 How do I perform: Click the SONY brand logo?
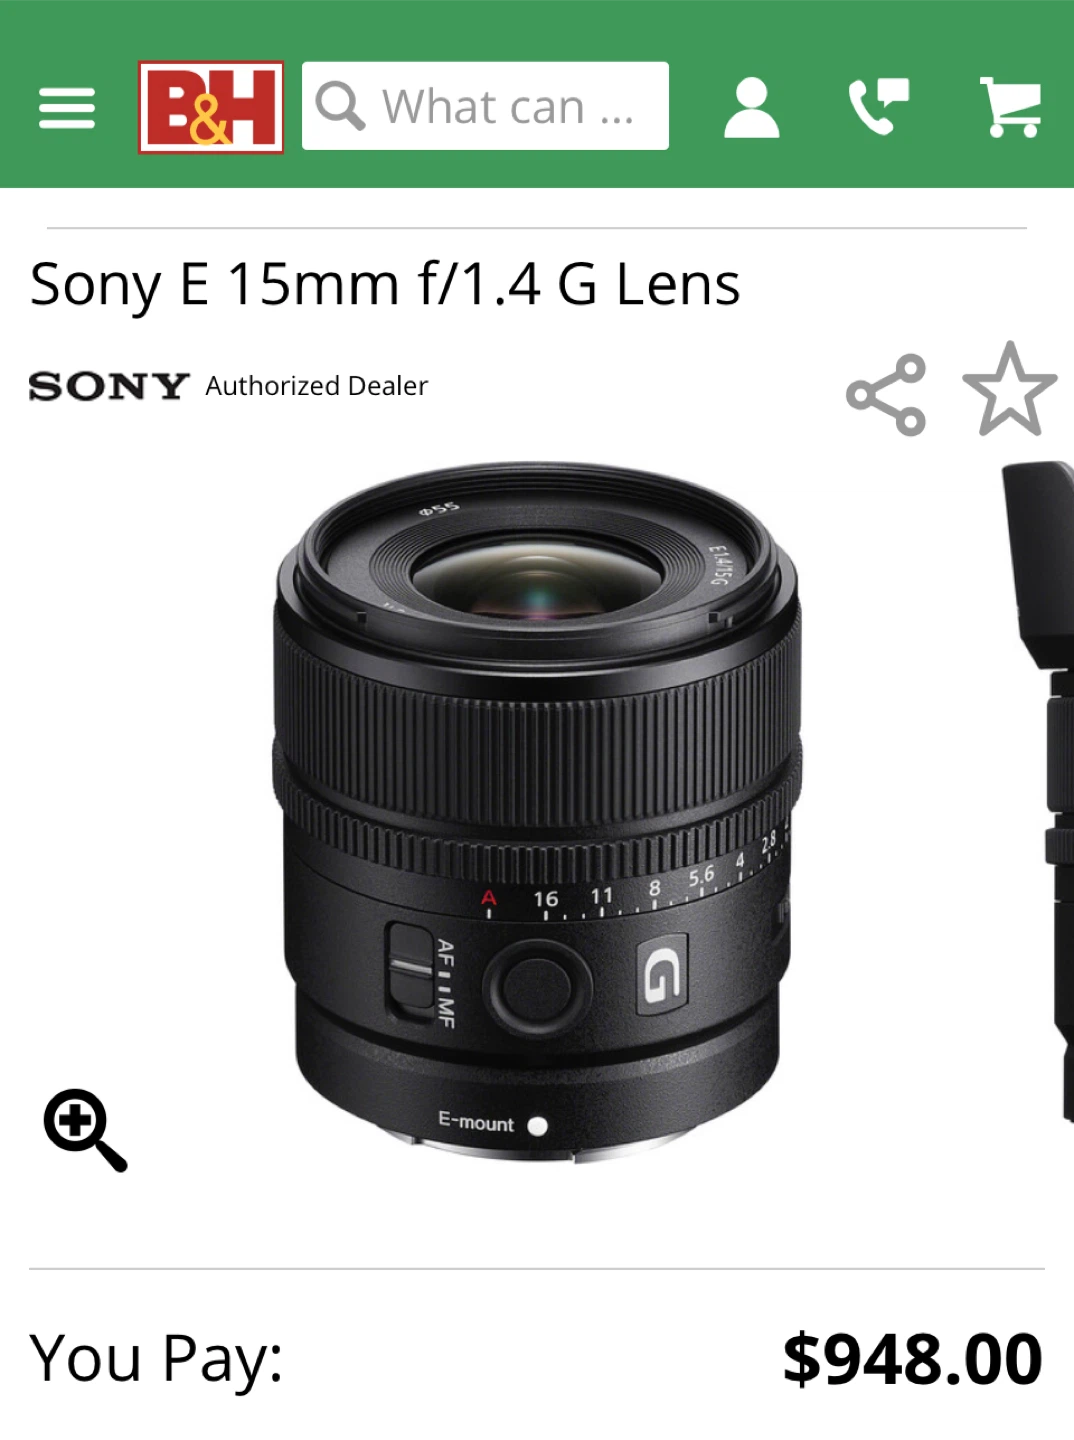point(109,386)
